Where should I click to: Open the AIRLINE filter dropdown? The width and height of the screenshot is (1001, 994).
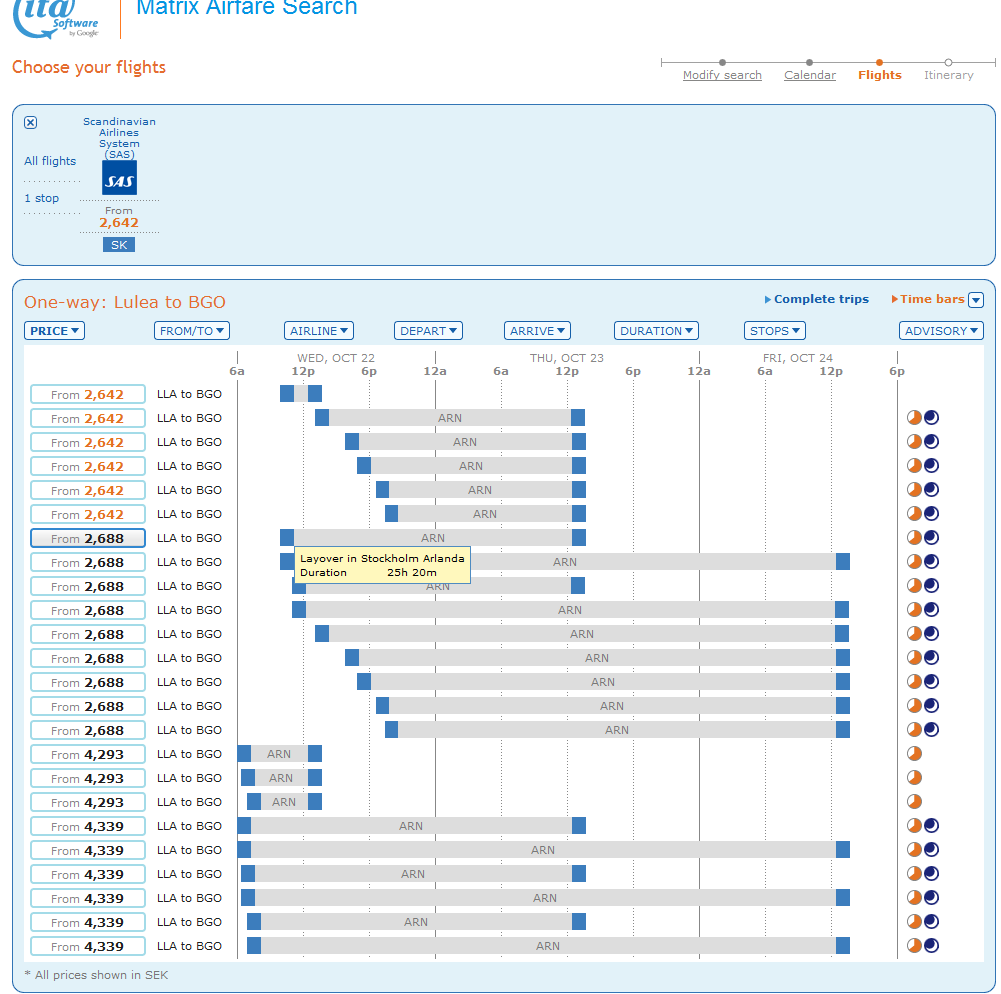click(319, 331)
